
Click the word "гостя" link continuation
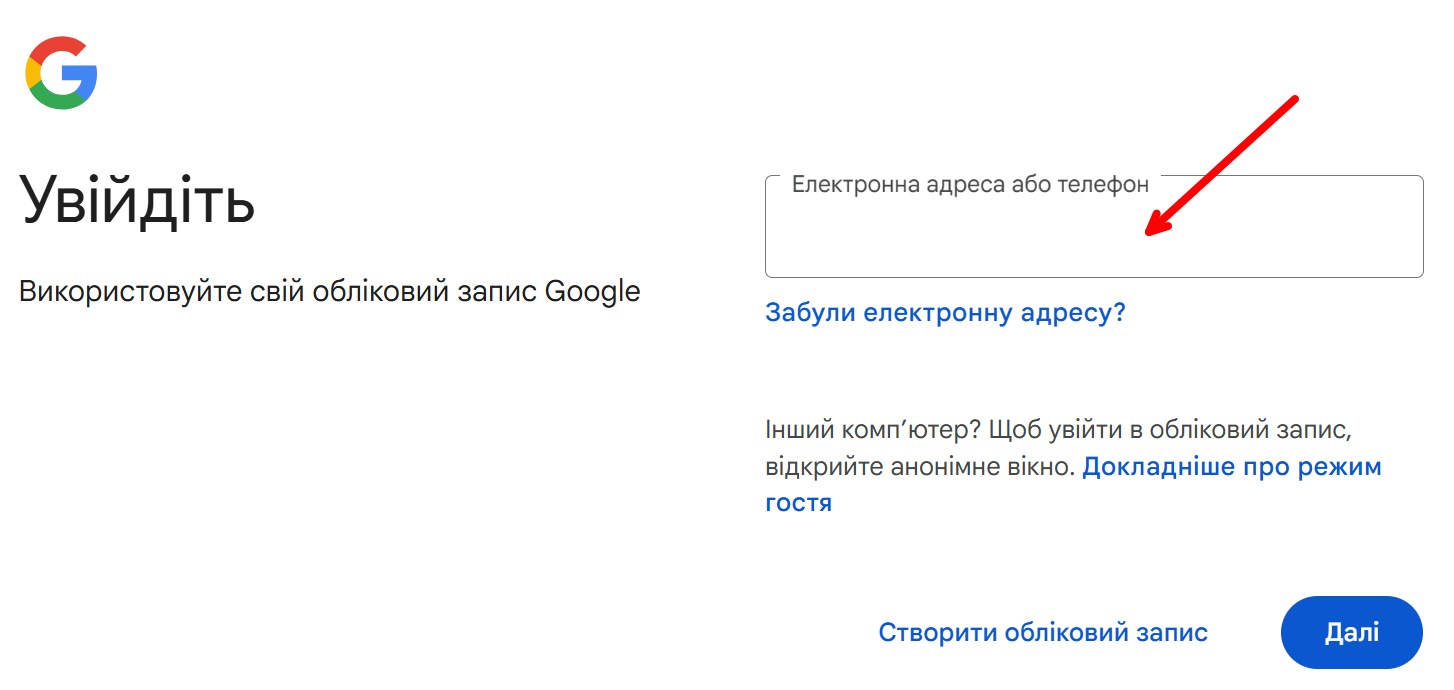coord(798,503)
